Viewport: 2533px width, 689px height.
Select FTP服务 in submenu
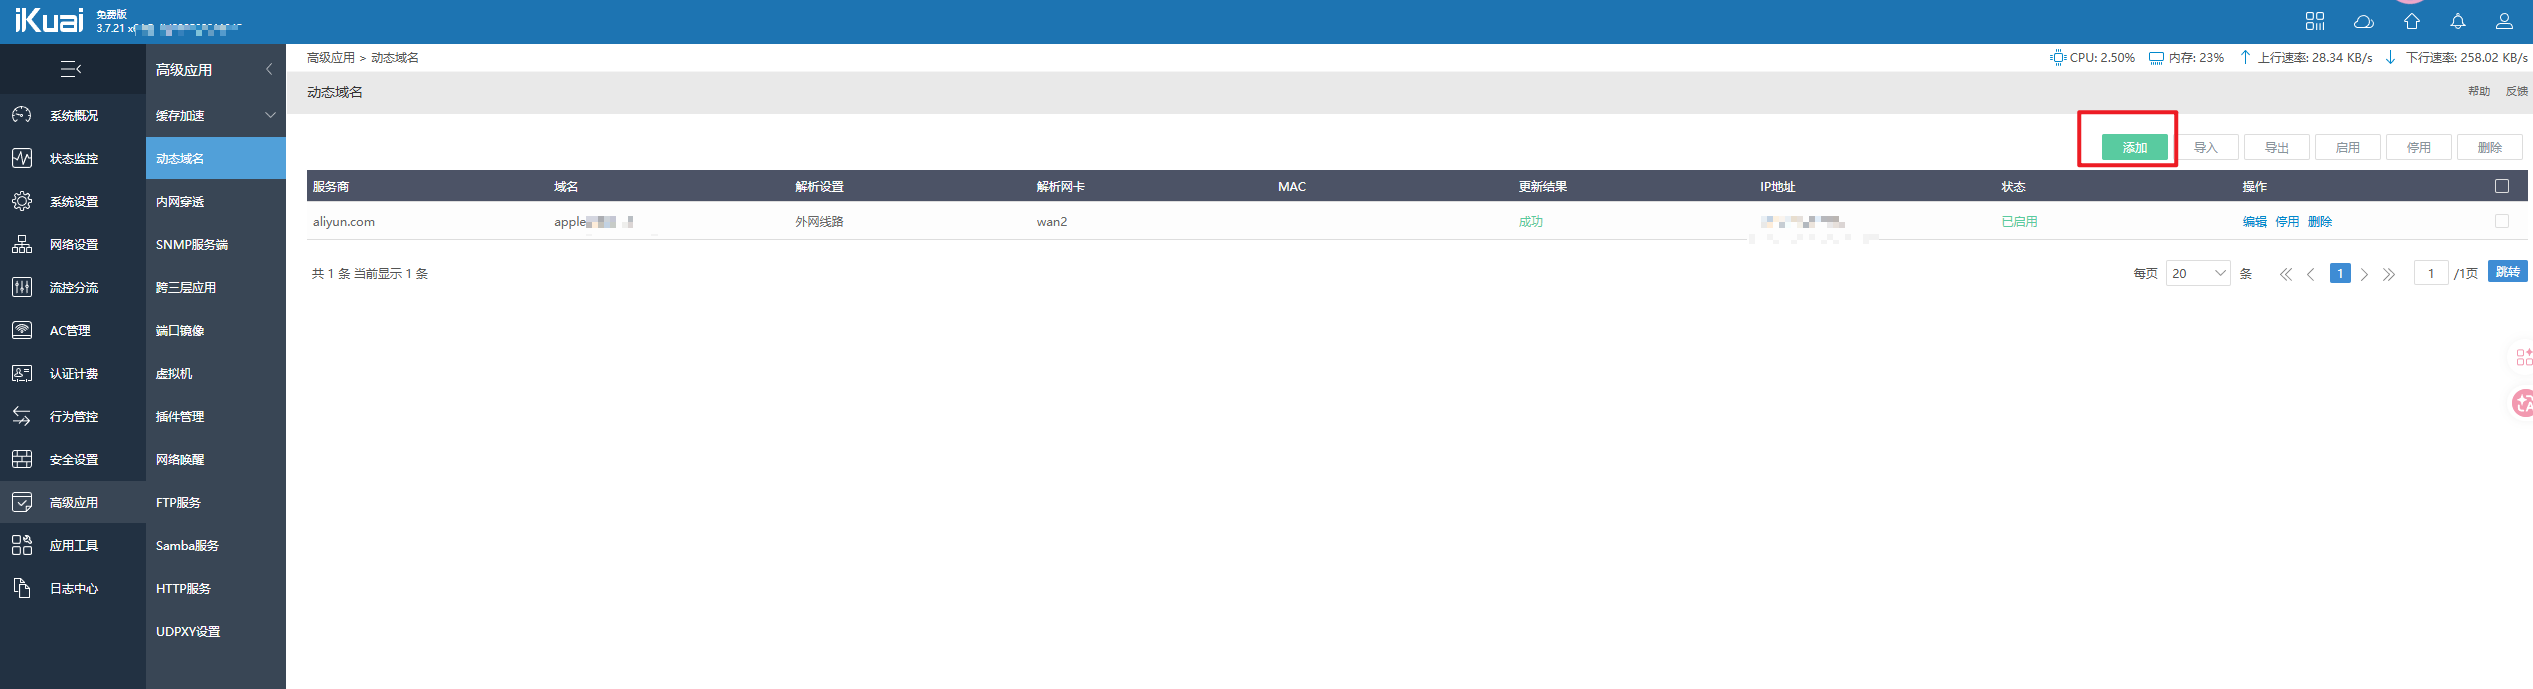[178, 503]
